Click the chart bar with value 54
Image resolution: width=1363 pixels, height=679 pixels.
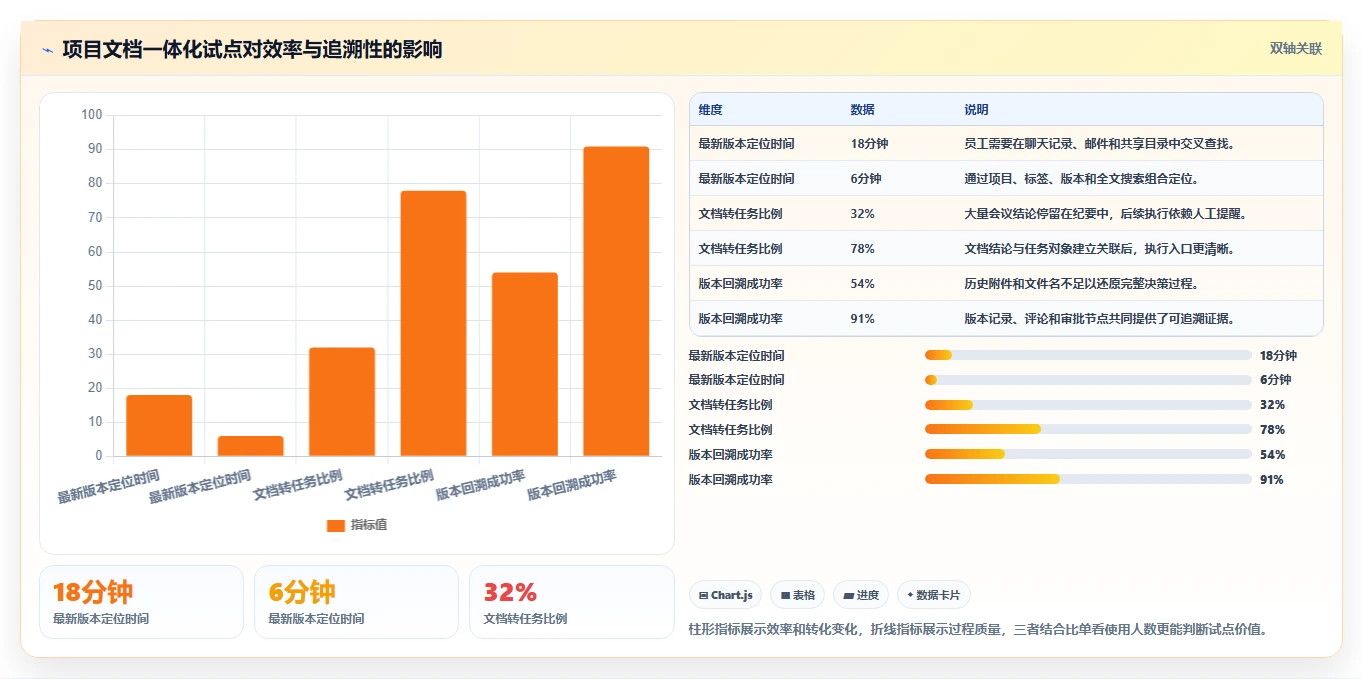(525, 364)
